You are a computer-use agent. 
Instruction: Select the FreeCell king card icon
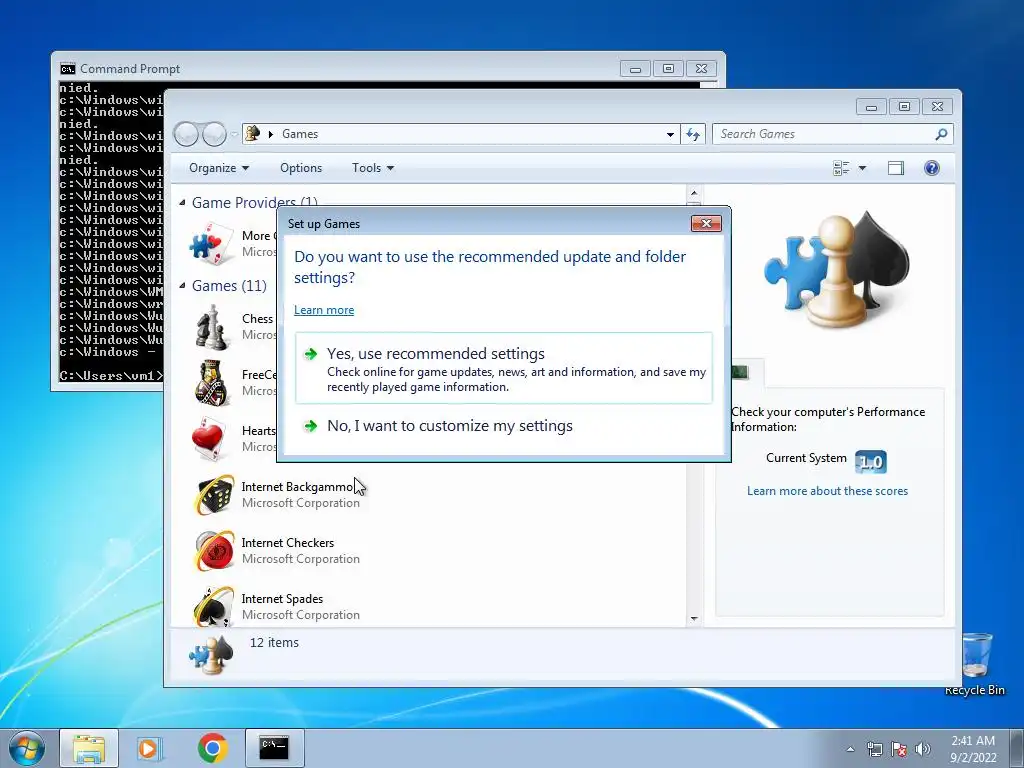212,383
